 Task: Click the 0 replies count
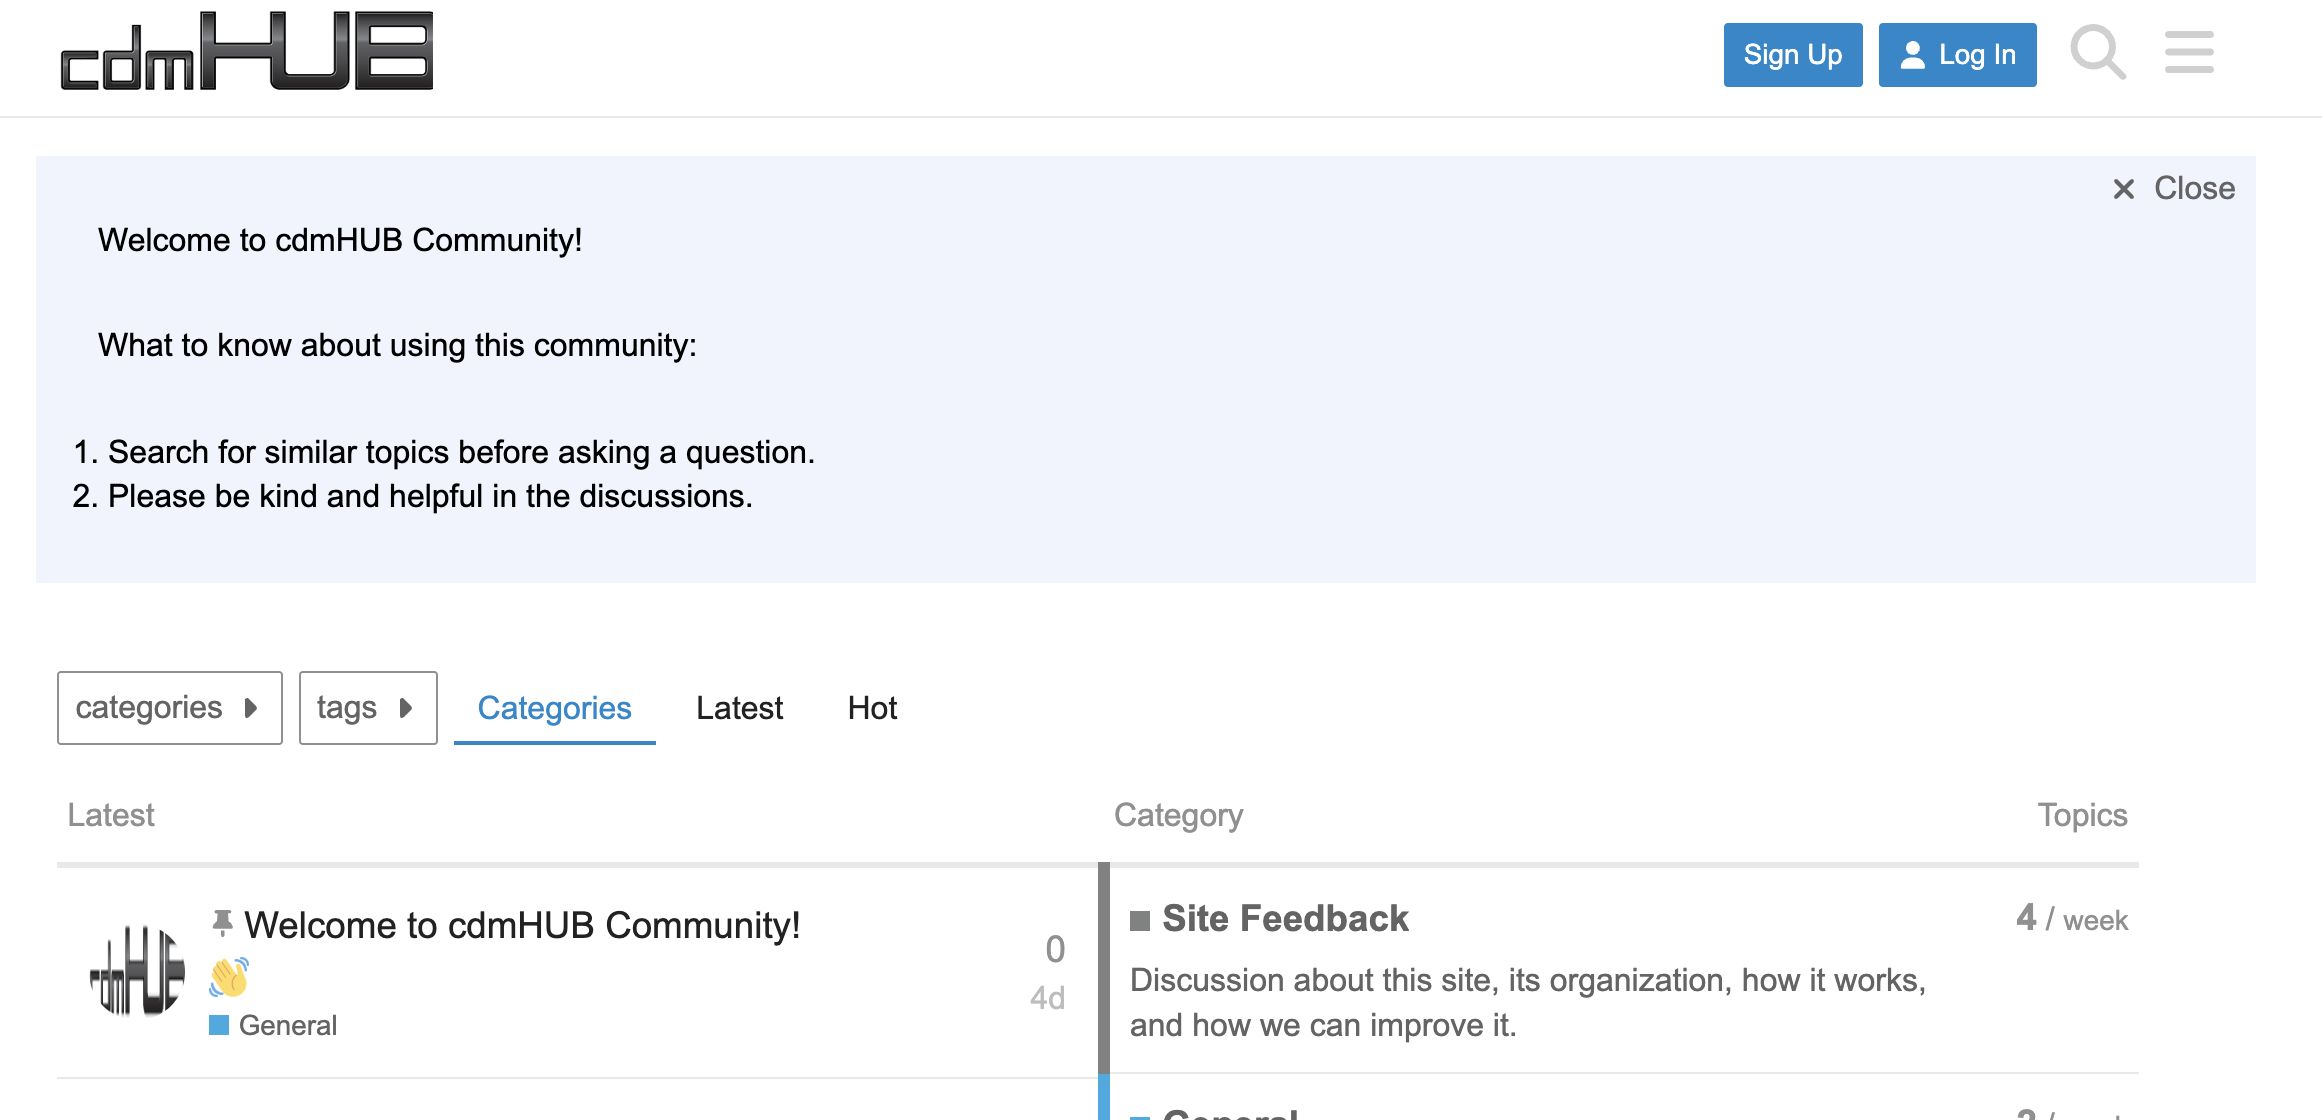1055,949
